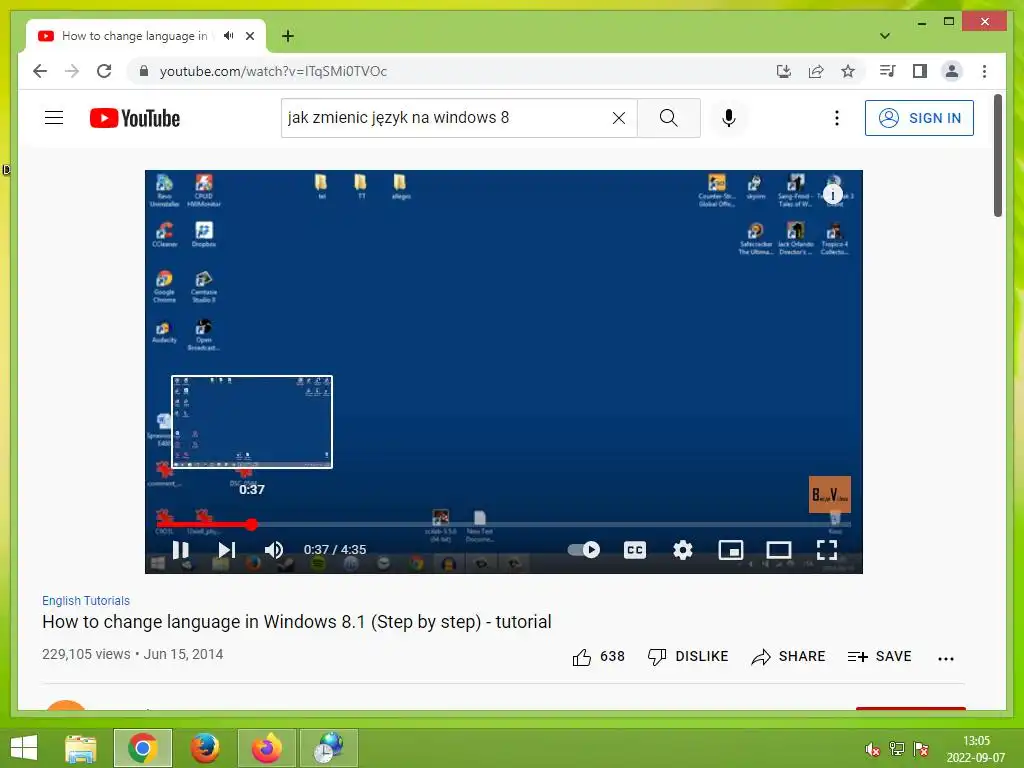Image resolution: width=1024 pixels, height=768 pixels.
Task: Open the tab search dropdown arrow
Action: [x=885, y=36]
